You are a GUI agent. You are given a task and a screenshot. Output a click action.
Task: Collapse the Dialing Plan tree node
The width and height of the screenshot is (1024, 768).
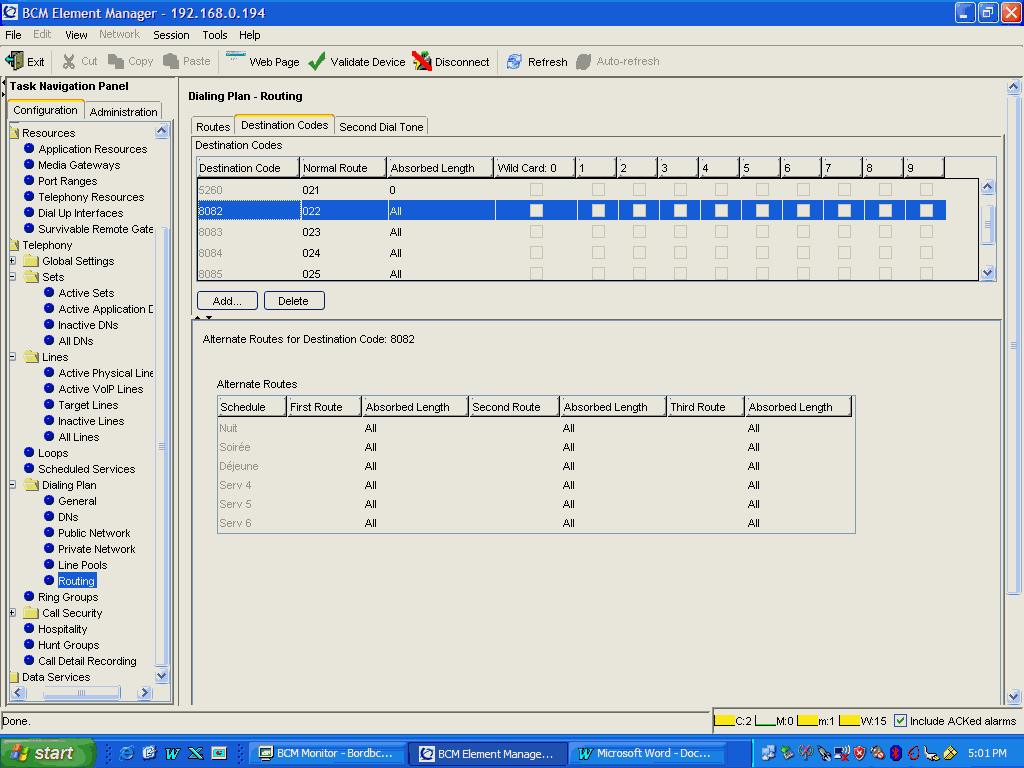click(12, 485)
